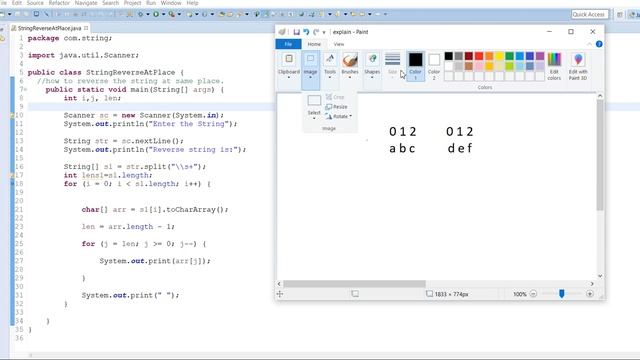Click the zoom out minus button in Paint
Viewport: 640px width, 360px height.
click(533, 294)
